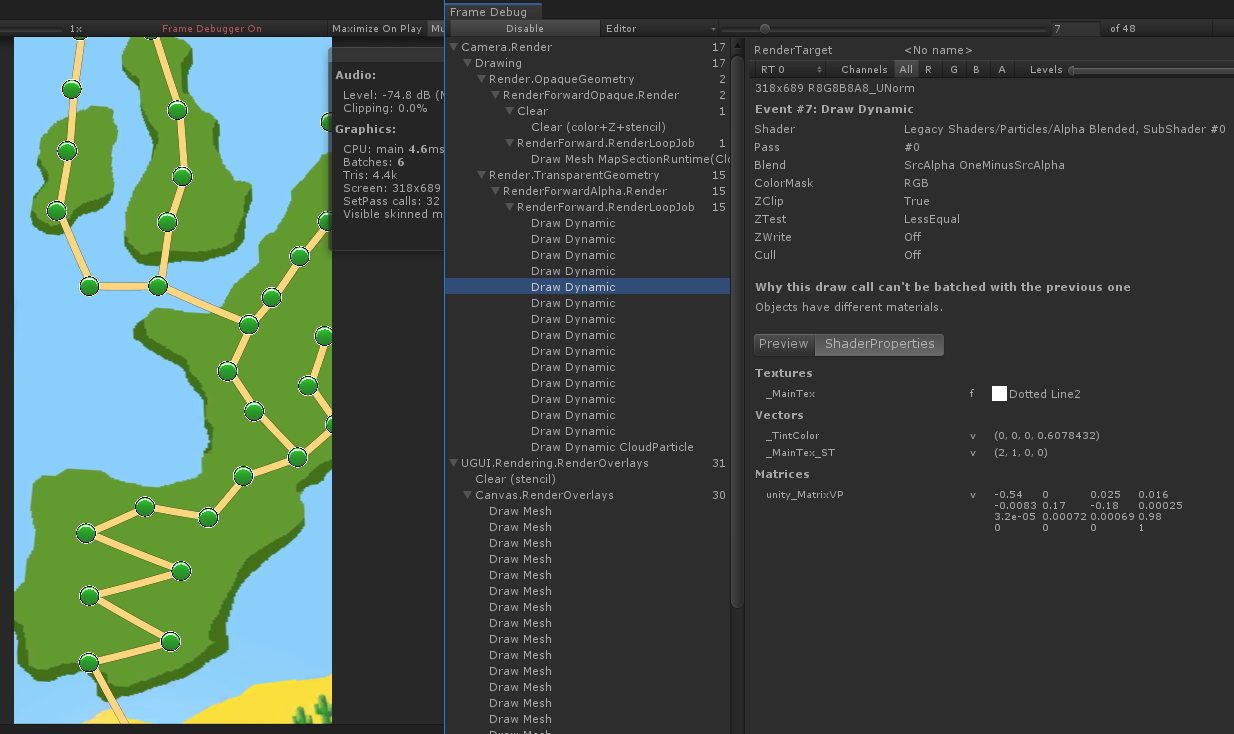Open the RT 0 render target dropdown

pos(790,69)
